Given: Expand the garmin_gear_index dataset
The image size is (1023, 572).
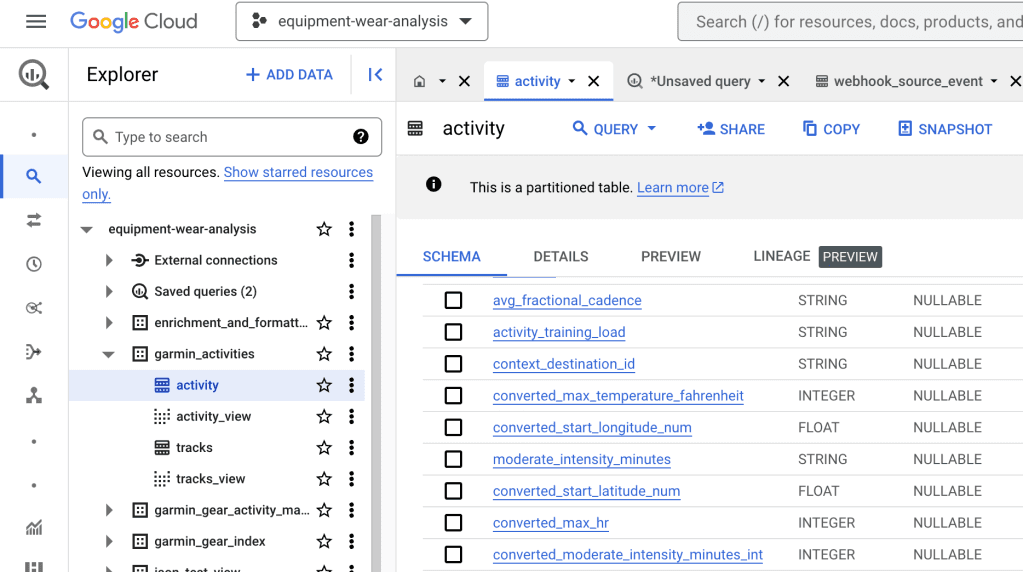Looking at the screenshot, I should coord(109,541).
